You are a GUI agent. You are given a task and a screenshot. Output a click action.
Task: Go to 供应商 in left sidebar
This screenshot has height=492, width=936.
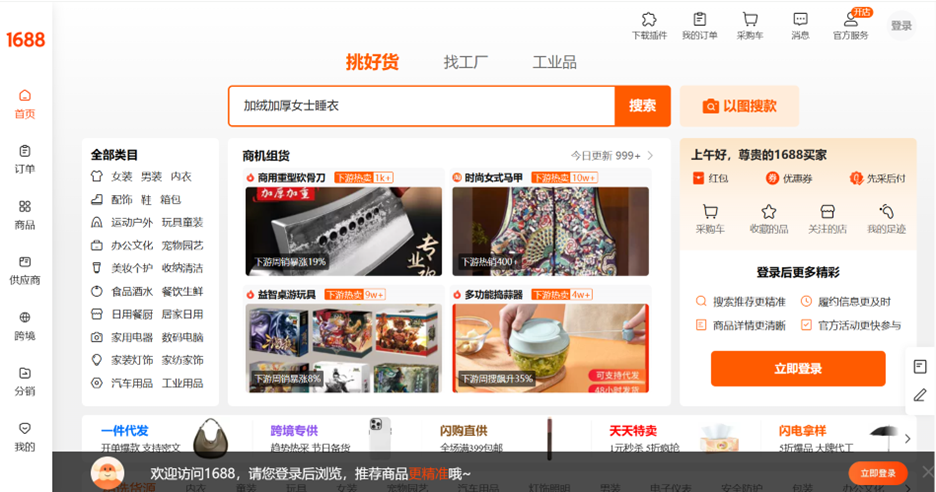pos(25,269)
